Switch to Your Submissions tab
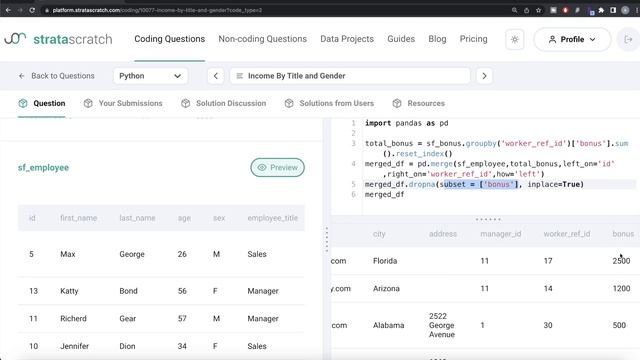Screen dimensions: 640x360 [x=123, y=103]
